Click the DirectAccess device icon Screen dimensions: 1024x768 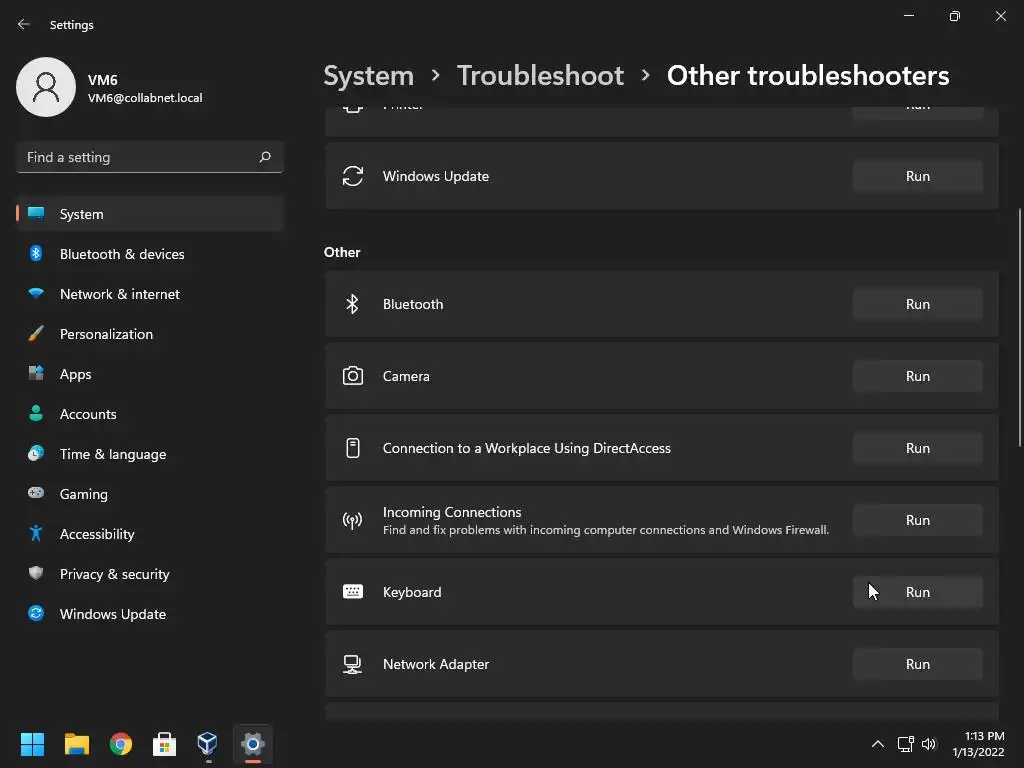(353, 448)
